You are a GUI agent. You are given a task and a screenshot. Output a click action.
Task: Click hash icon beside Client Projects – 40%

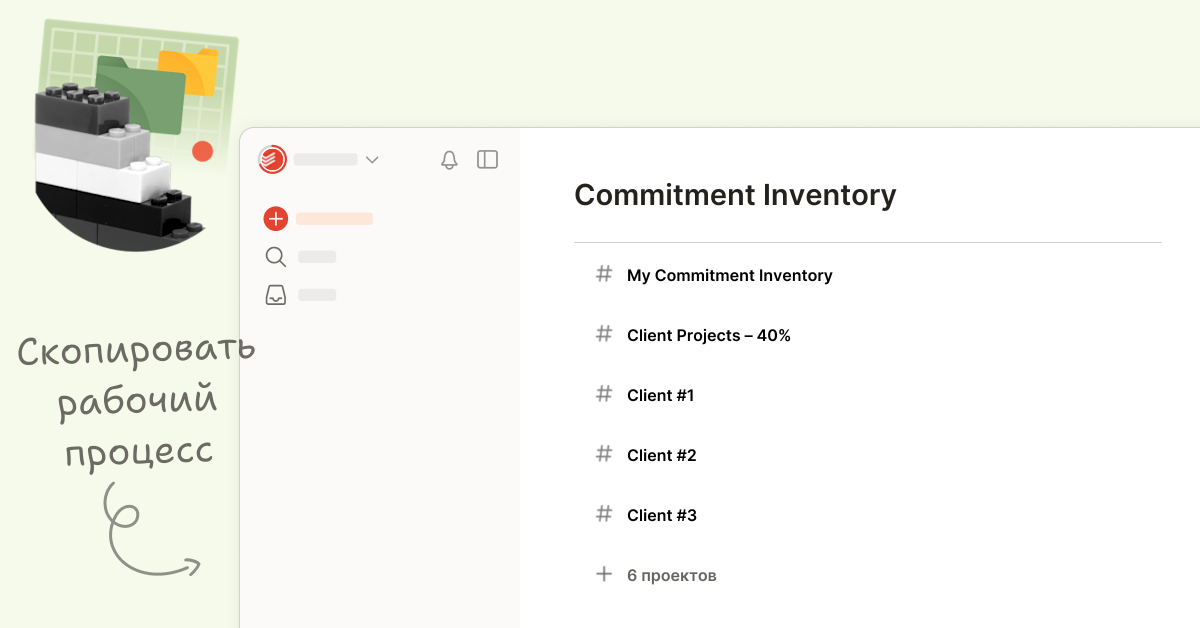(604, 334)
